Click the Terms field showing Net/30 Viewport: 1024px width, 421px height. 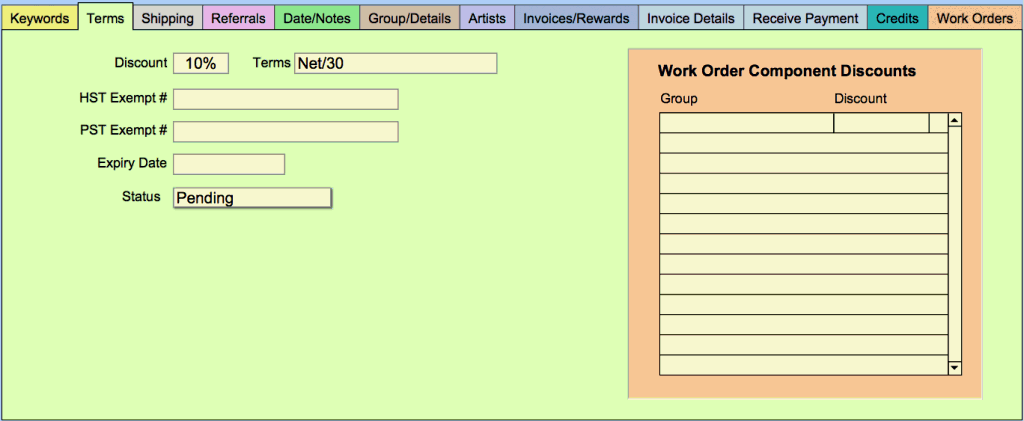(395, 63)
